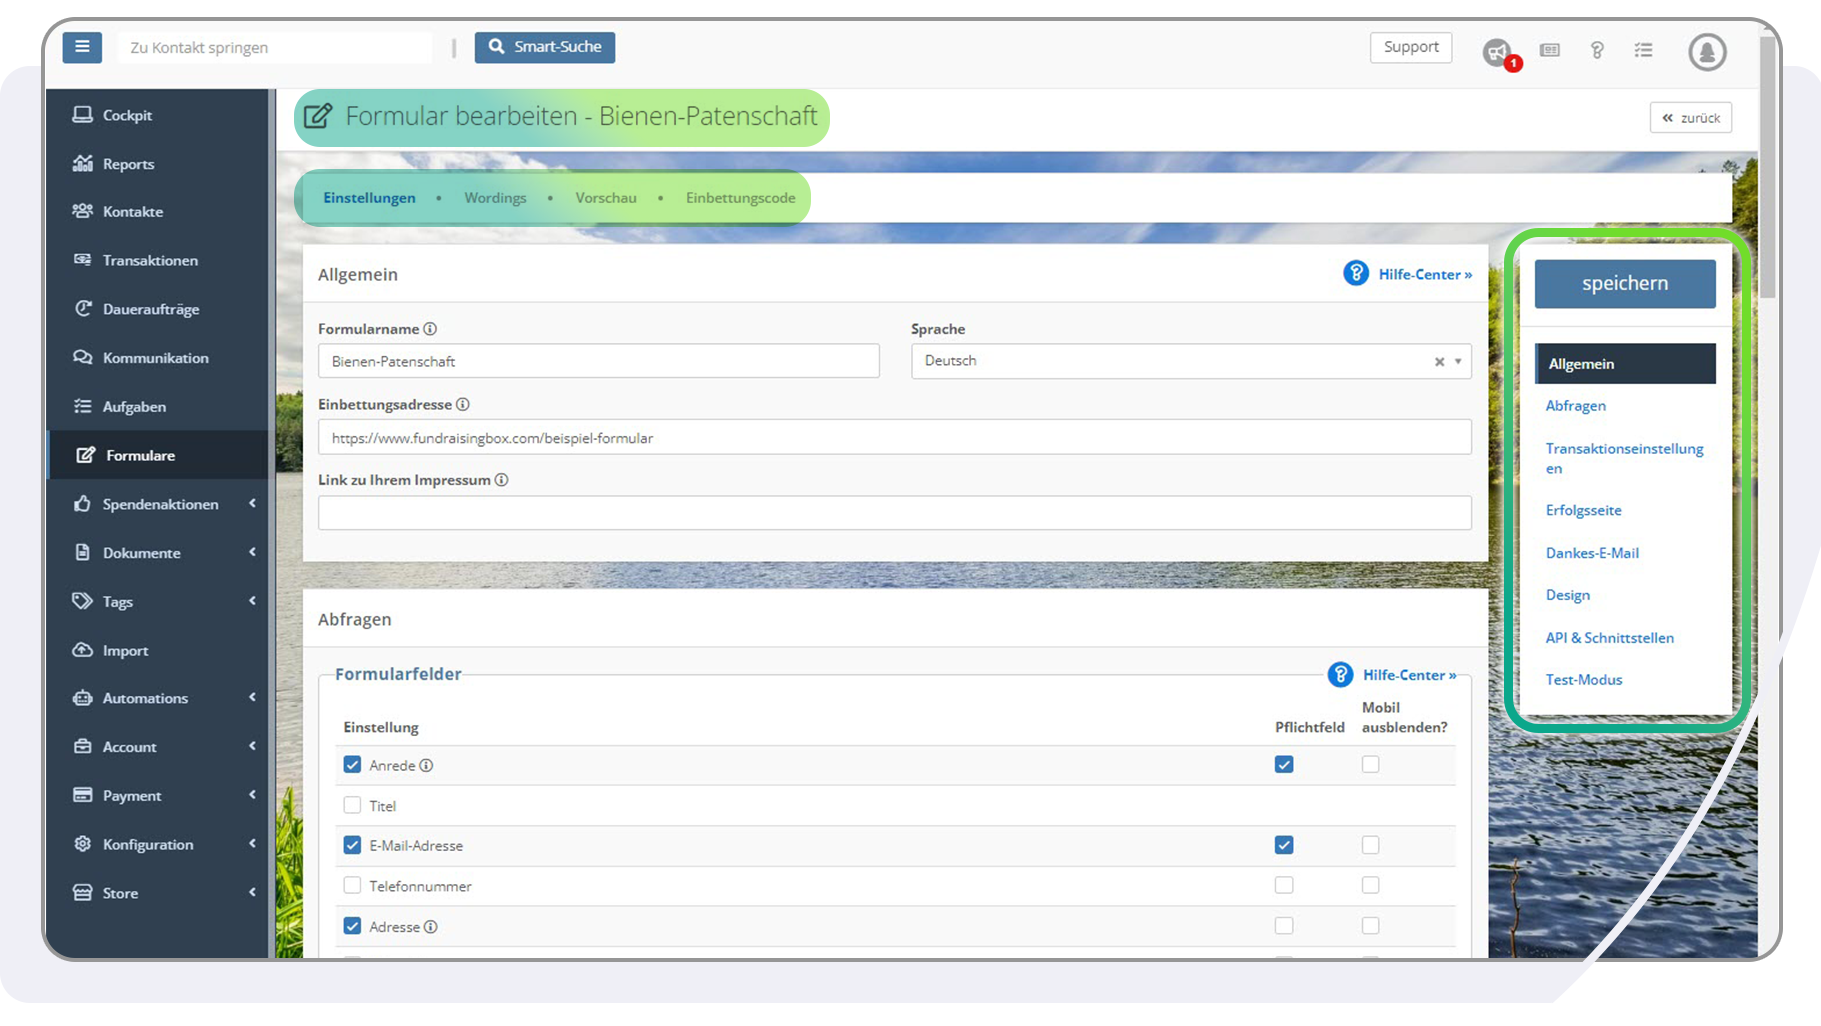Open the announcements megaphone icon
Image resolution: width=1821 pixels, height=1026 pixels.
coord(1496,52)
